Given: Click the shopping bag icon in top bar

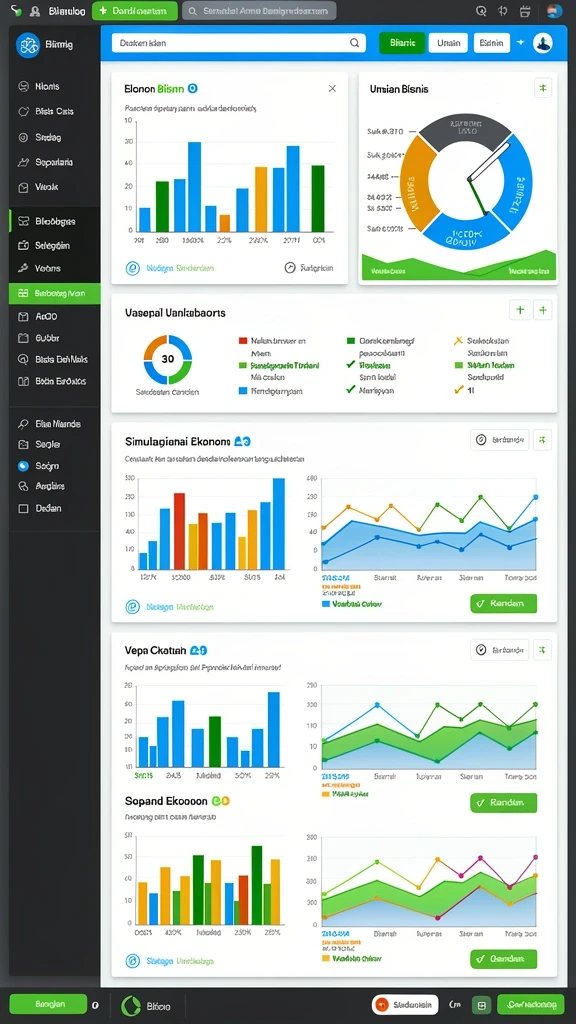Looking at the screenshot, I should tap(524, 10).
